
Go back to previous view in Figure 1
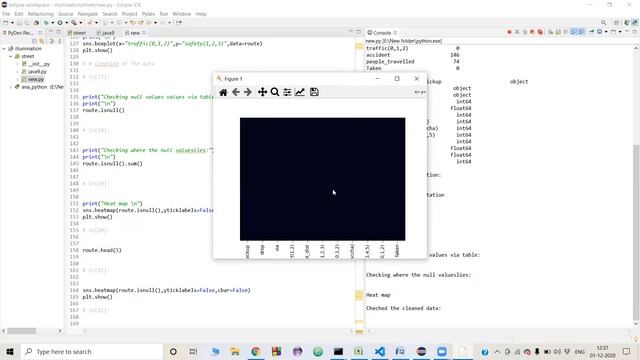236,92
